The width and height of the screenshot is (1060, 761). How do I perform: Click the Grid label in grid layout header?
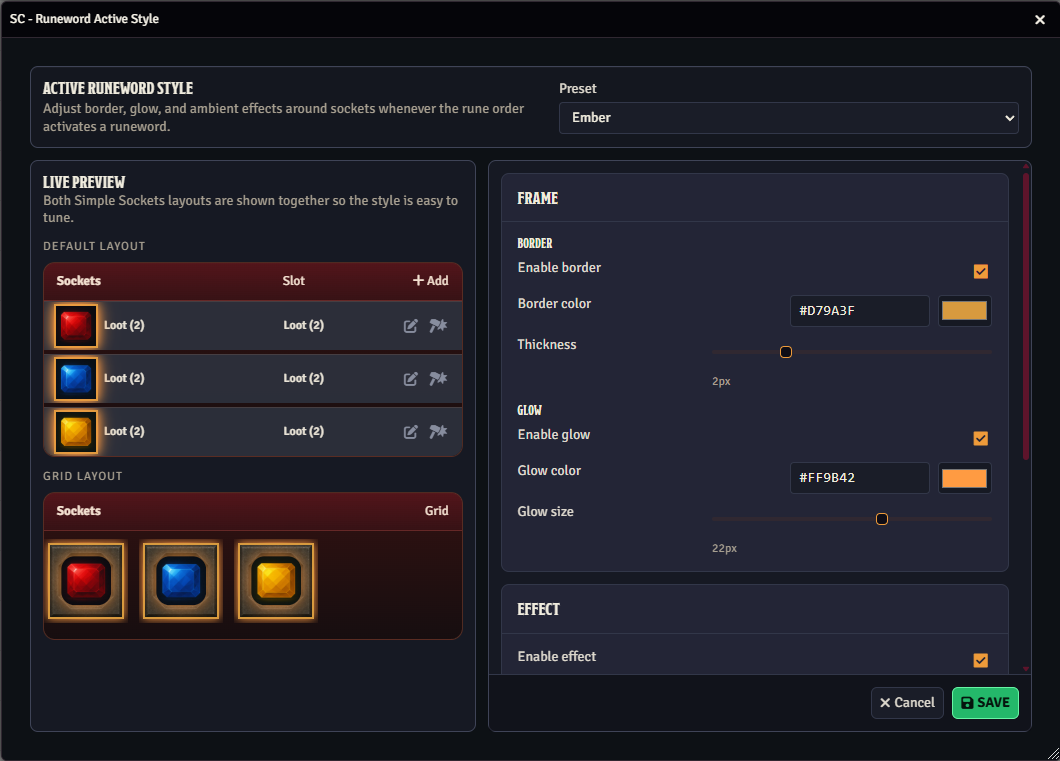click(436, 511)
